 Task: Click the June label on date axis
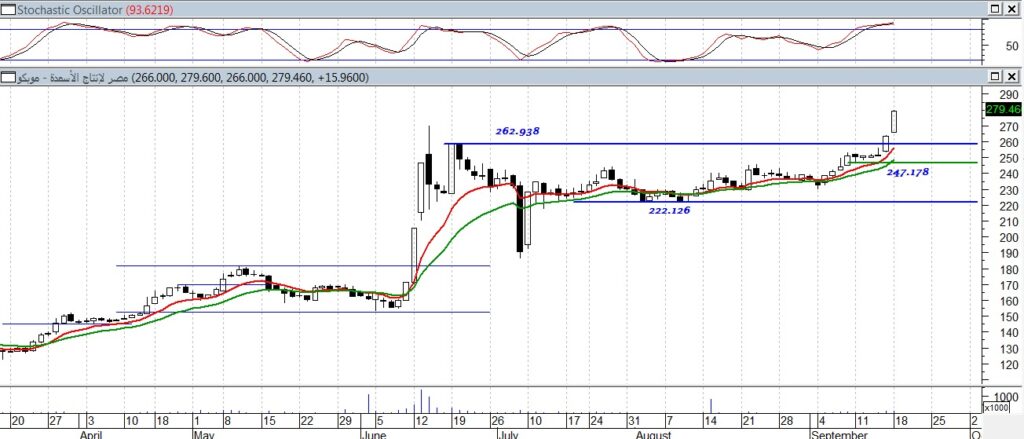click(374, 435)
